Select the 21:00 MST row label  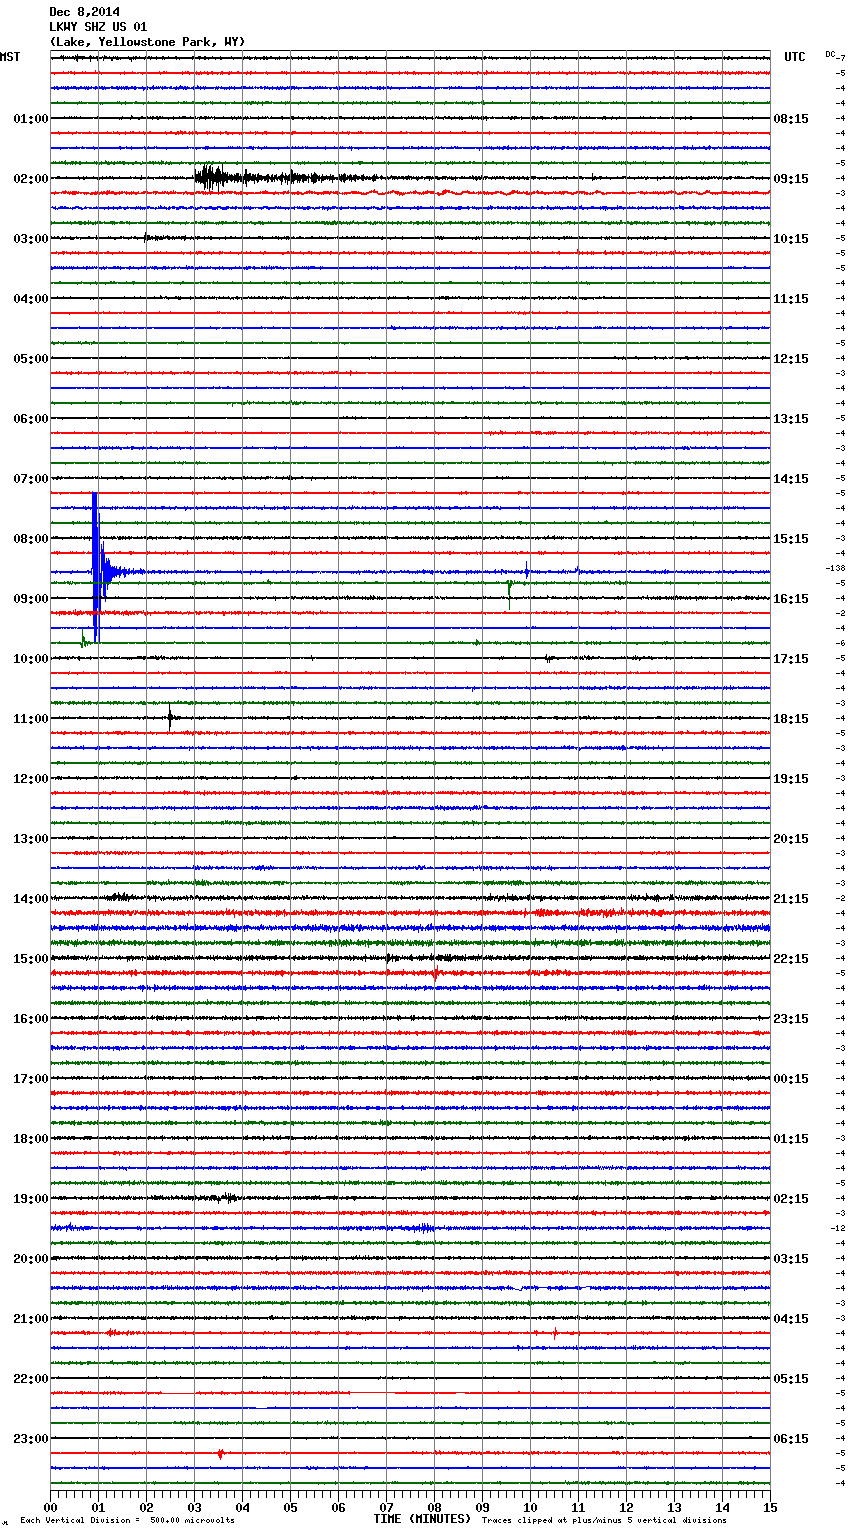pyautogui.click(x=31, y=1319)
